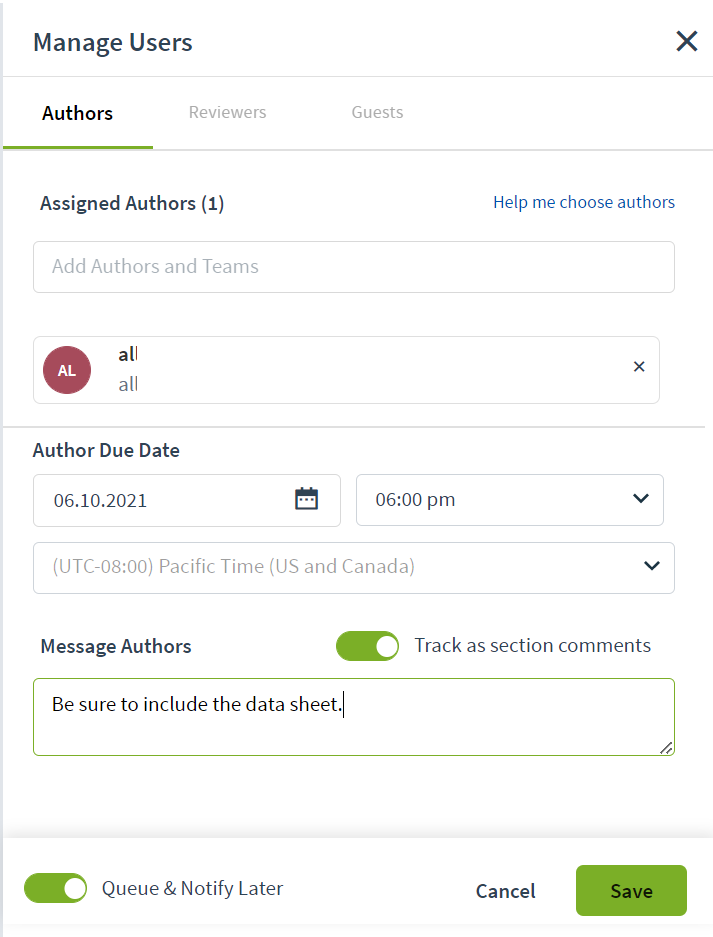713x937 pixels.
Task: Disable Queue & Notify Later toggle
Action: click(x=56, y=888)
